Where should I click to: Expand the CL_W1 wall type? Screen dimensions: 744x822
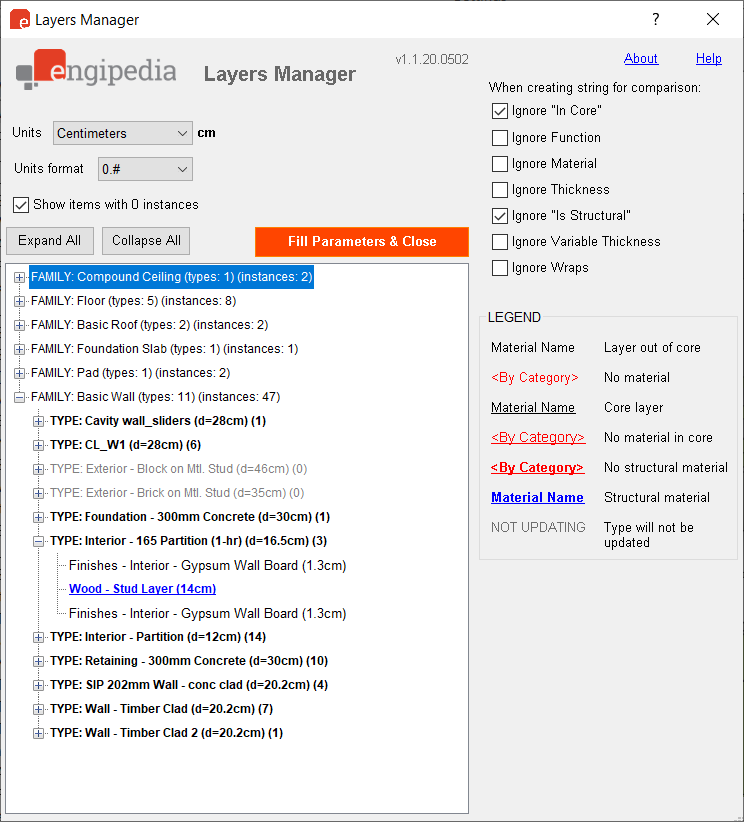pos(39,445)
